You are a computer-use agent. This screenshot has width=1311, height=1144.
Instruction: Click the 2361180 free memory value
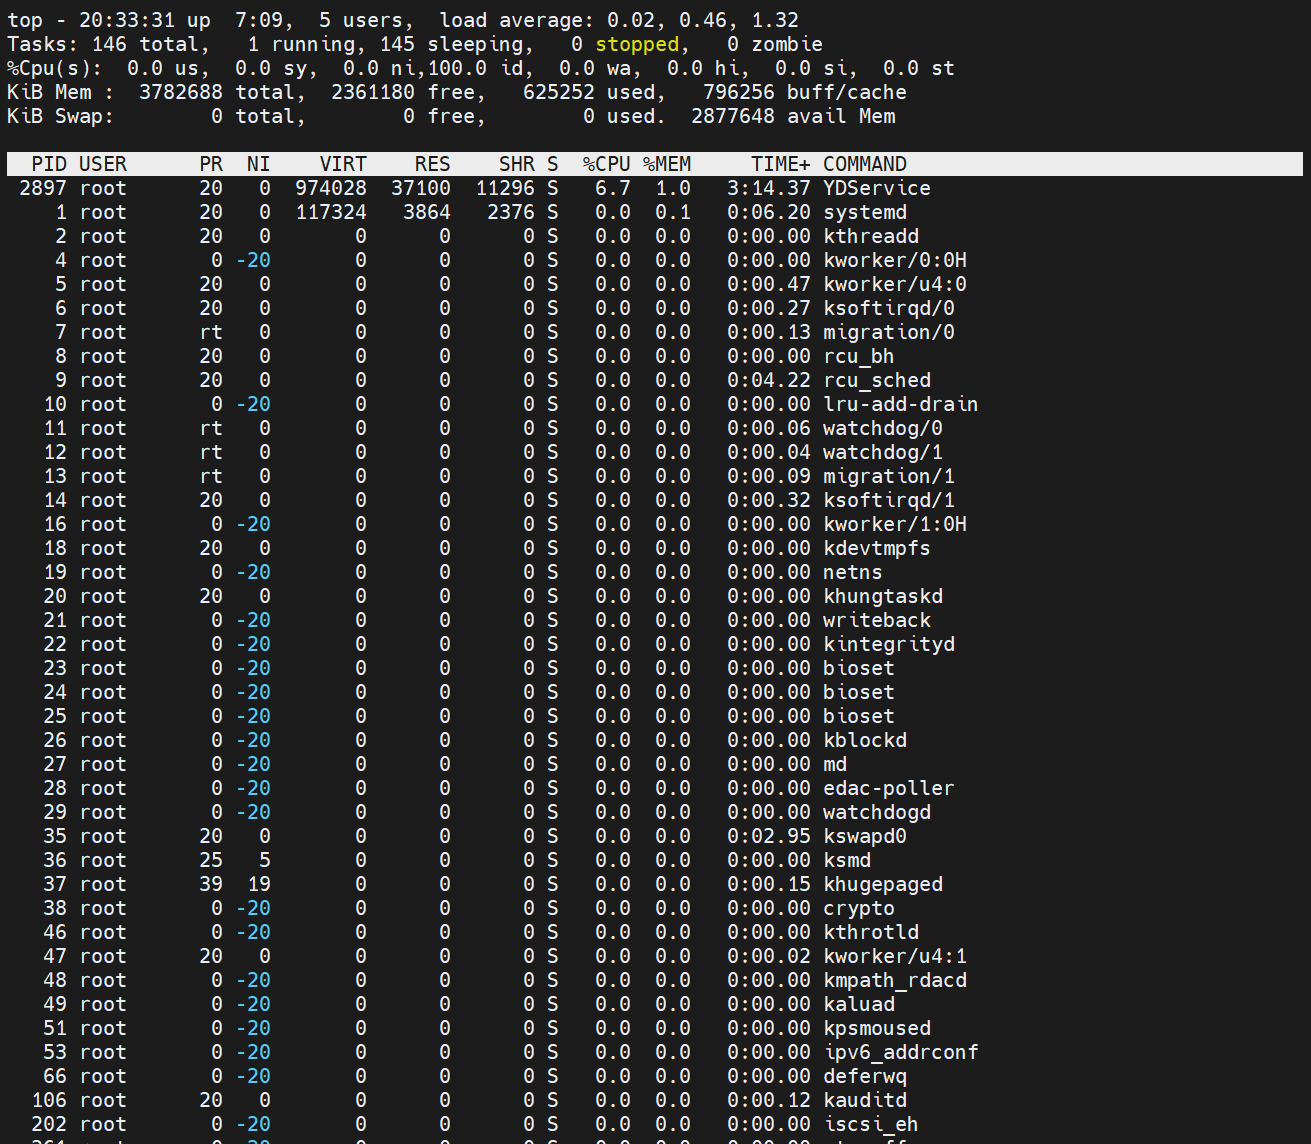tap(373, 92)
